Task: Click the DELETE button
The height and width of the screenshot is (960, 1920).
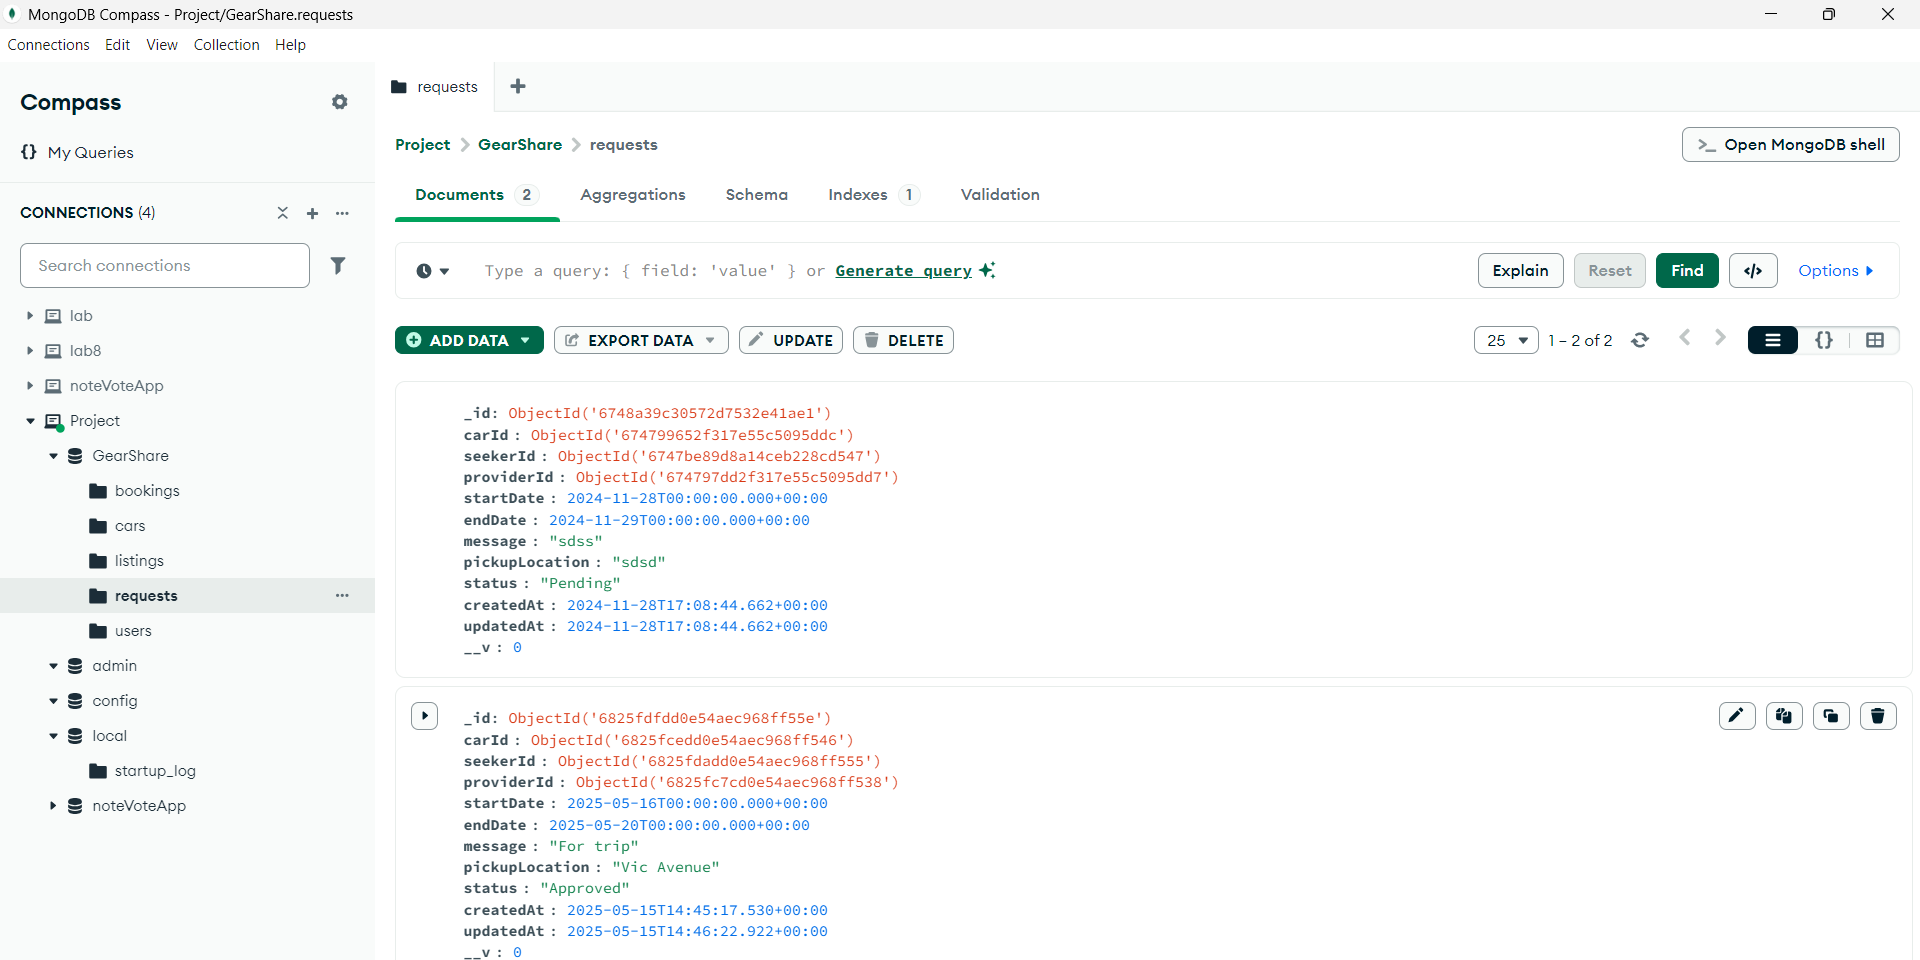Action: (903, 340)
